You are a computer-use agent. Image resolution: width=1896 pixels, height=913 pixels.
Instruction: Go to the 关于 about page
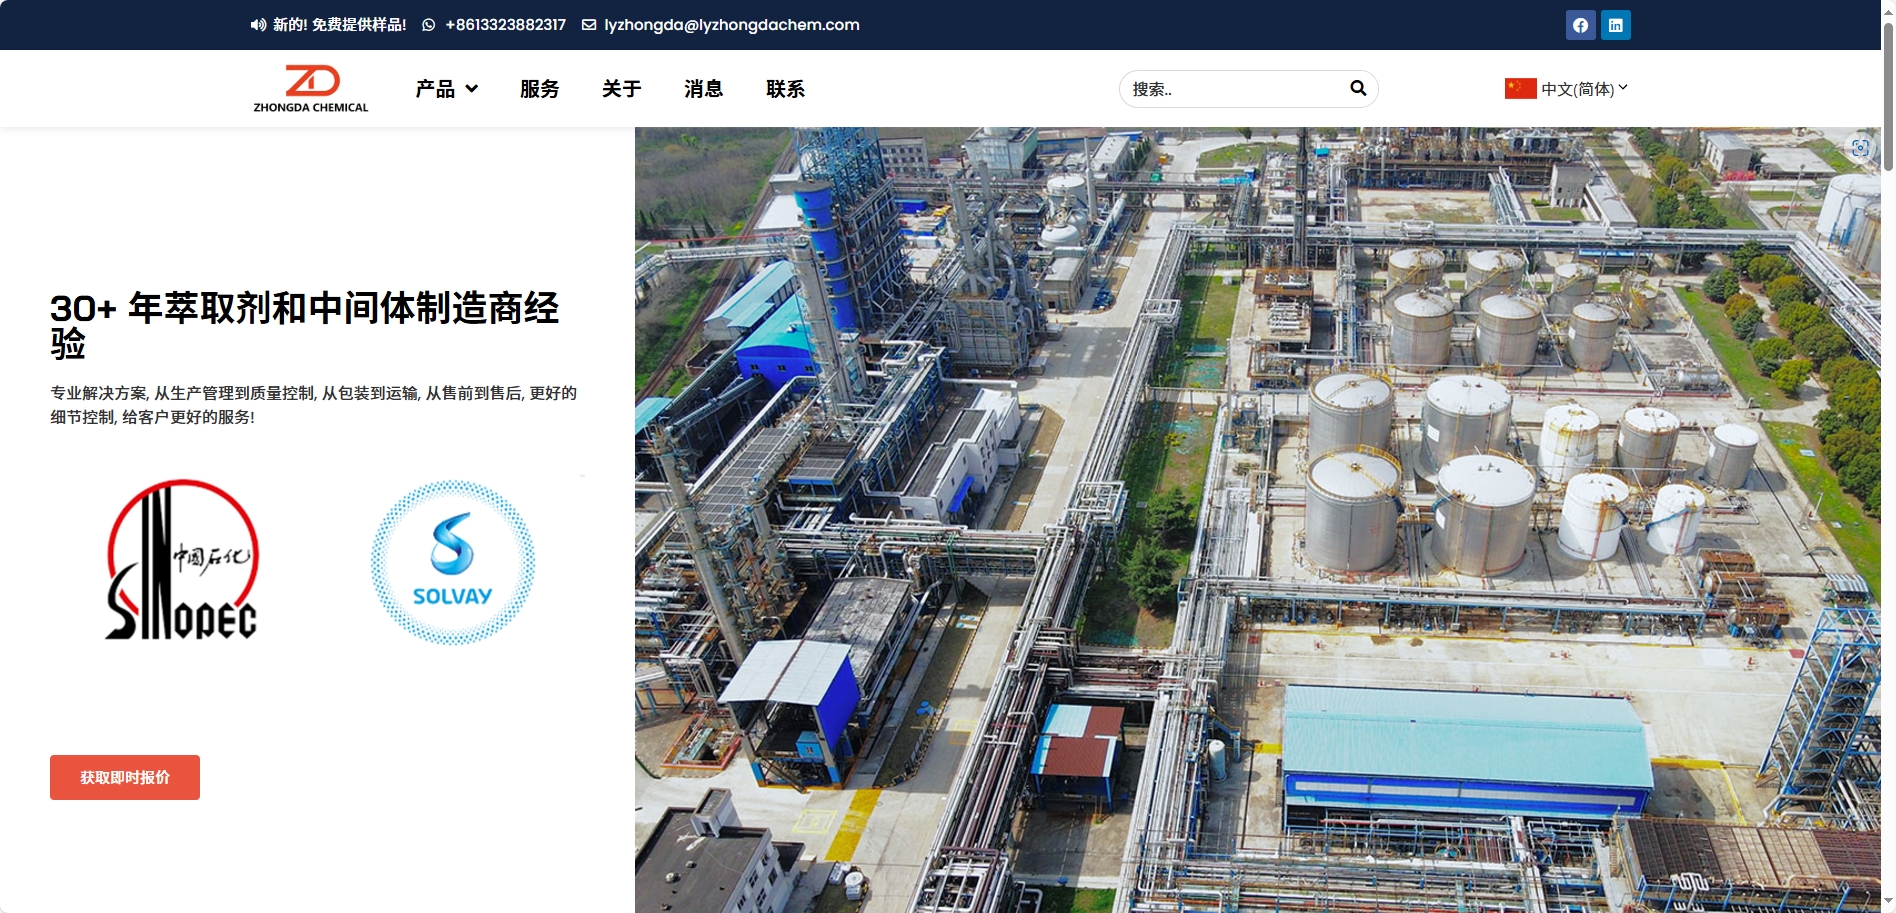click(621, 89)
